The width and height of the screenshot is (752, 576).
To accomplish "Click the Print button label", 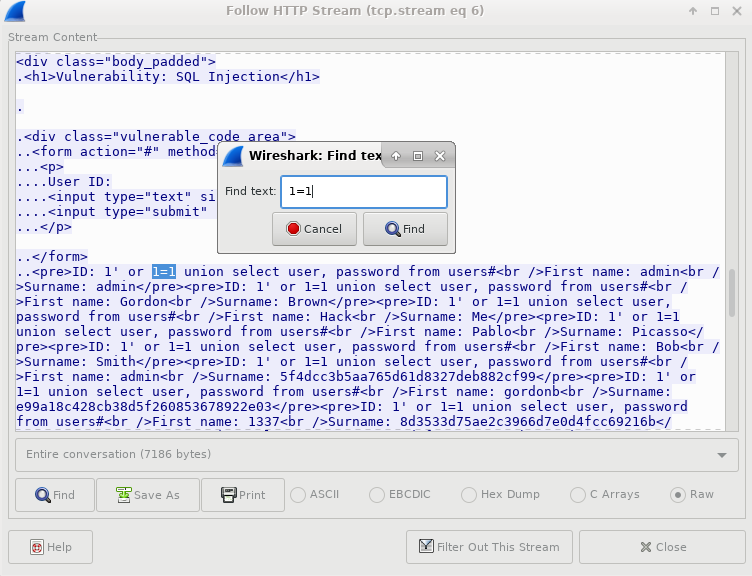I will click(252, 495).
